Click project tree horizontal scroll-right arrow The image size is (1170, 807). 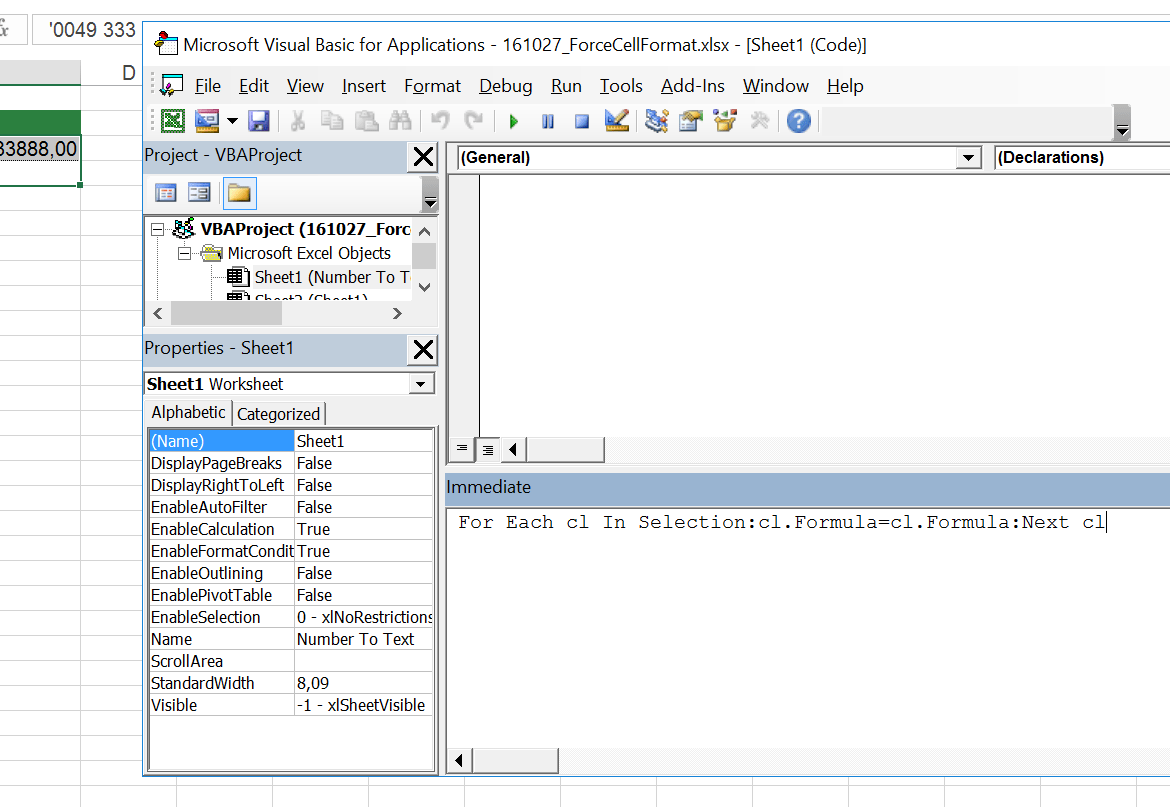397,314
